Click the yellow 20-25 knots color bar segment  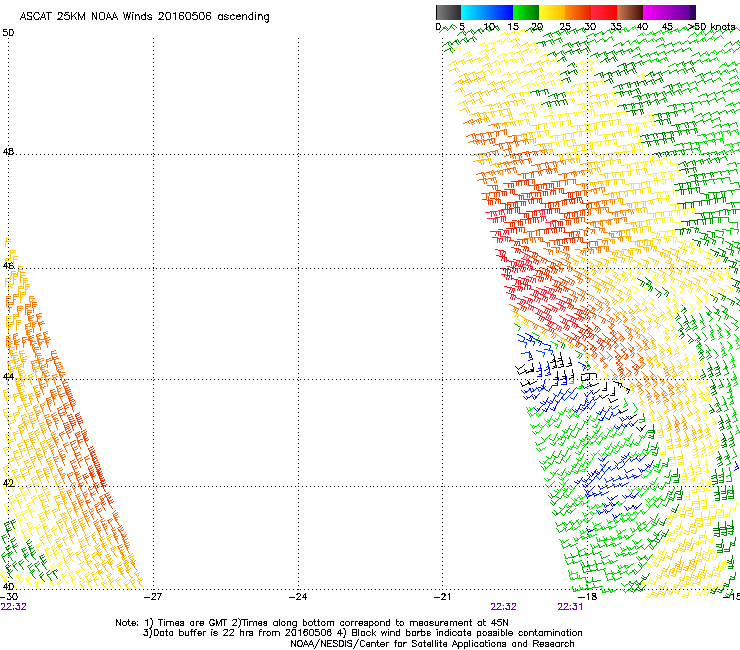point(552,12)
